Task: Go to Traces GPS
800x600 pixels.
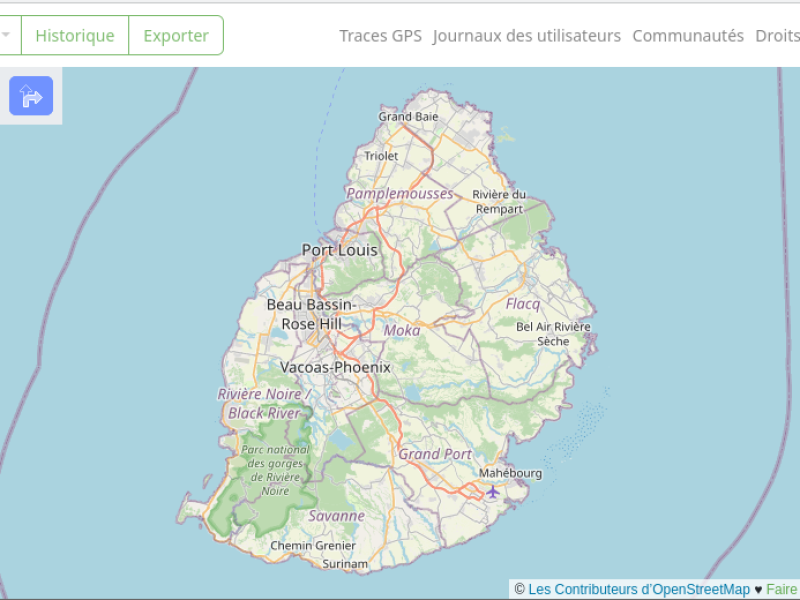Action: 381,36
